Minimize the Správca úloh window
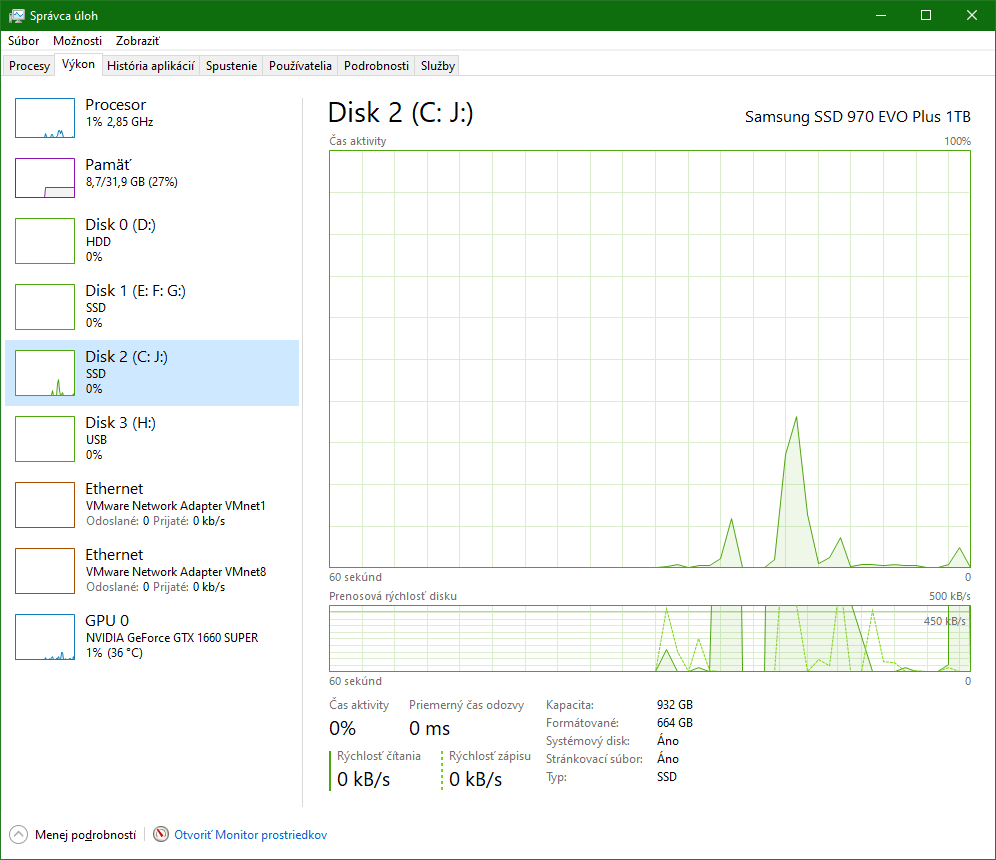 click(x=880, y=15)
